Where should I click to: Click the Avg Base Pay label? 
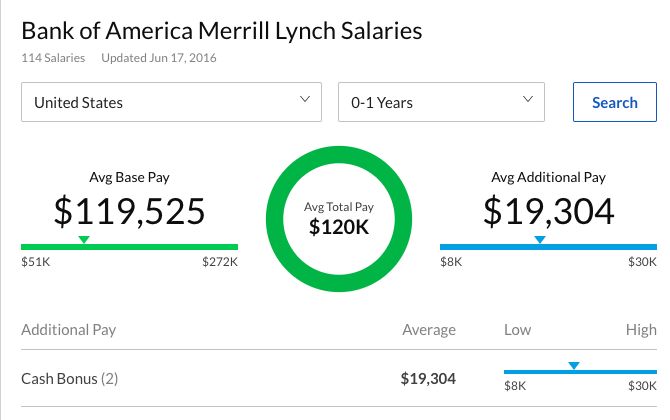point(129,177)
